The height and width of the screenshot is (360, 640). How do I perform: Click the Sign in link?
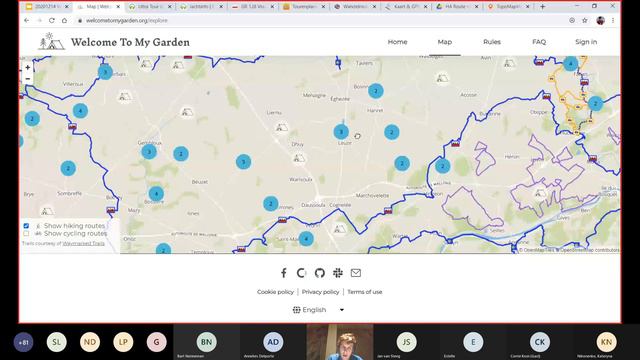(586, 42)
